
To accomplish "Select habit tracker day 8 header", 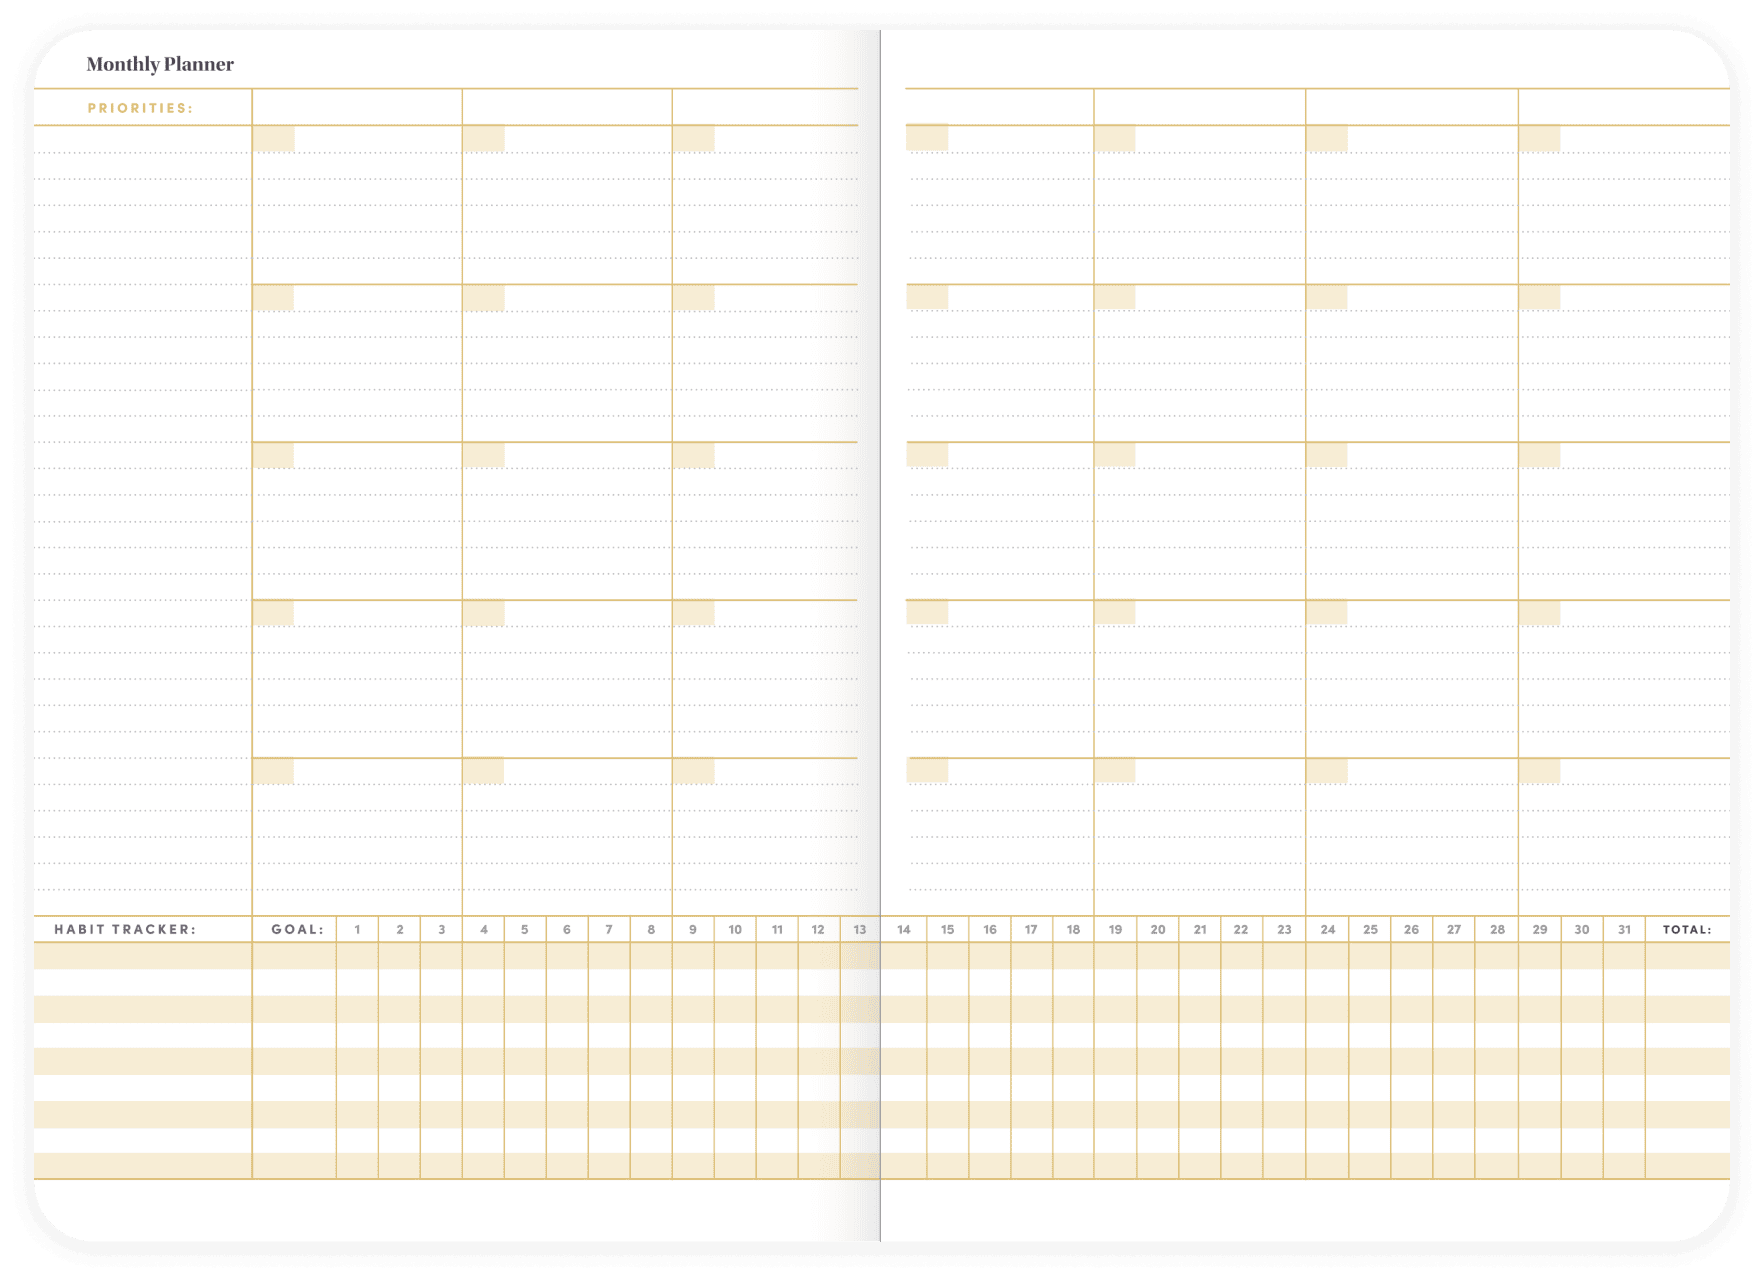I will click(x=651, y=929).
